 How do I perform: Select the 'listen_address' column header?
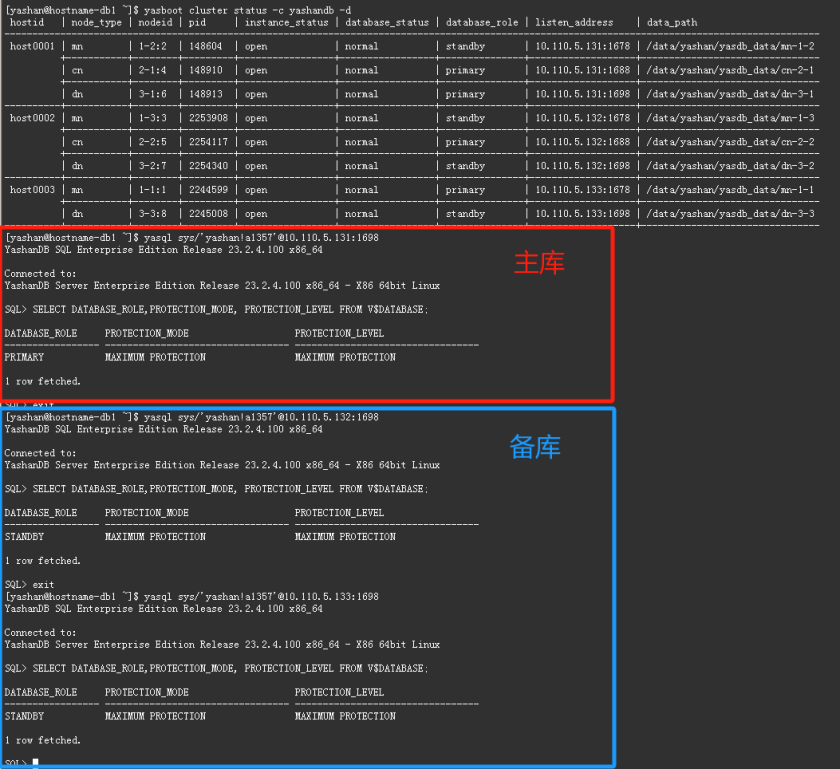(574, 23)
